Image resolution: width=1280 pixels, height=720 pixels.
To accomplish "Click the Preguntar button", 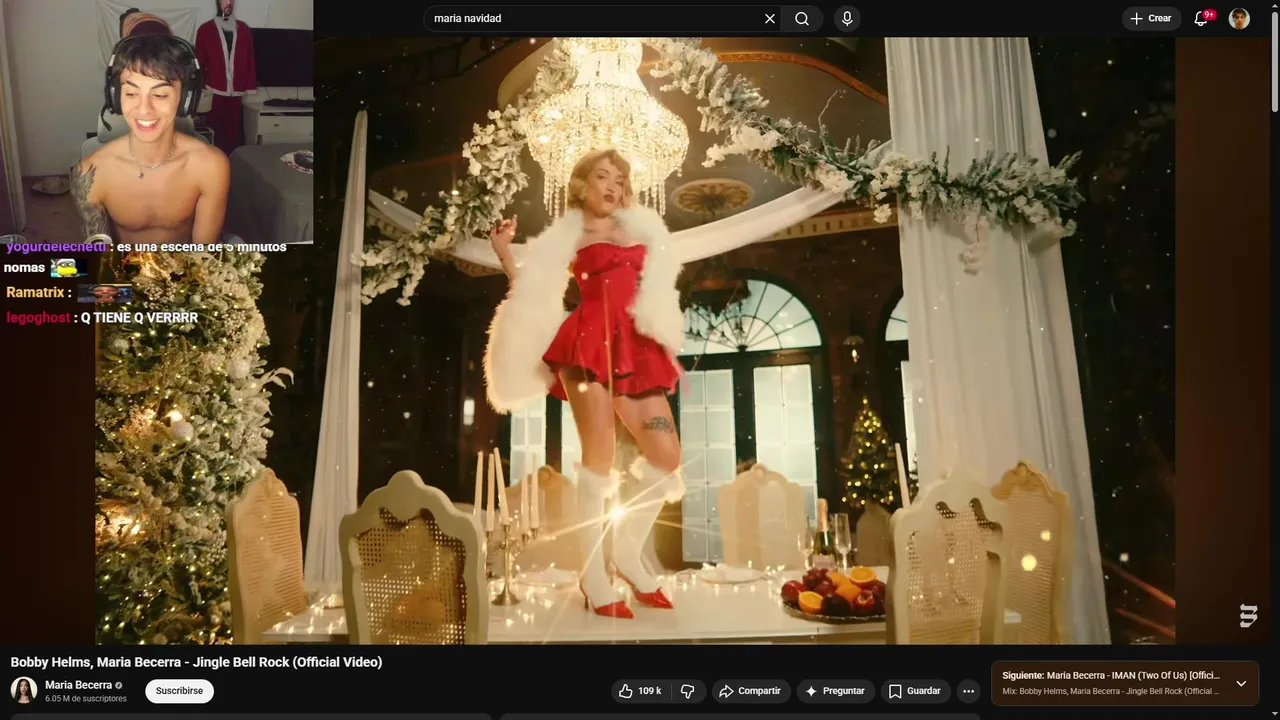I will coord(835,691).
